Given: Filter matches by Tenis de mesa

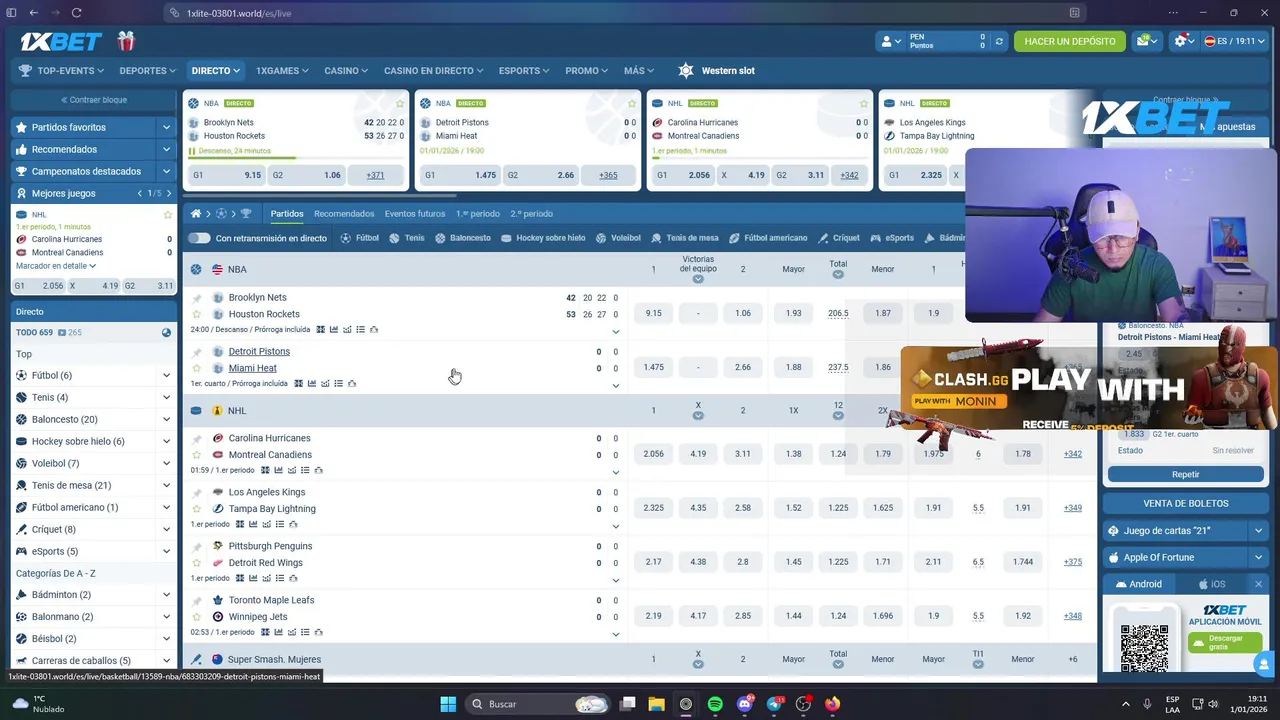Looking at the screenshot, I should coord(685,238).
